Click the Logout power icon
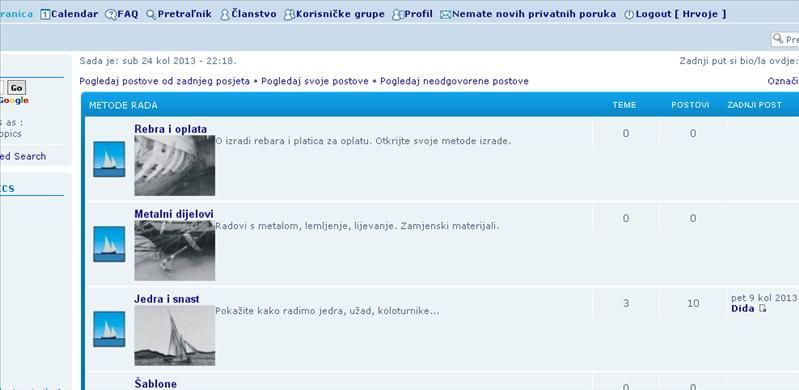This screenshot has height=390, width=799. (x=629, y=15)
